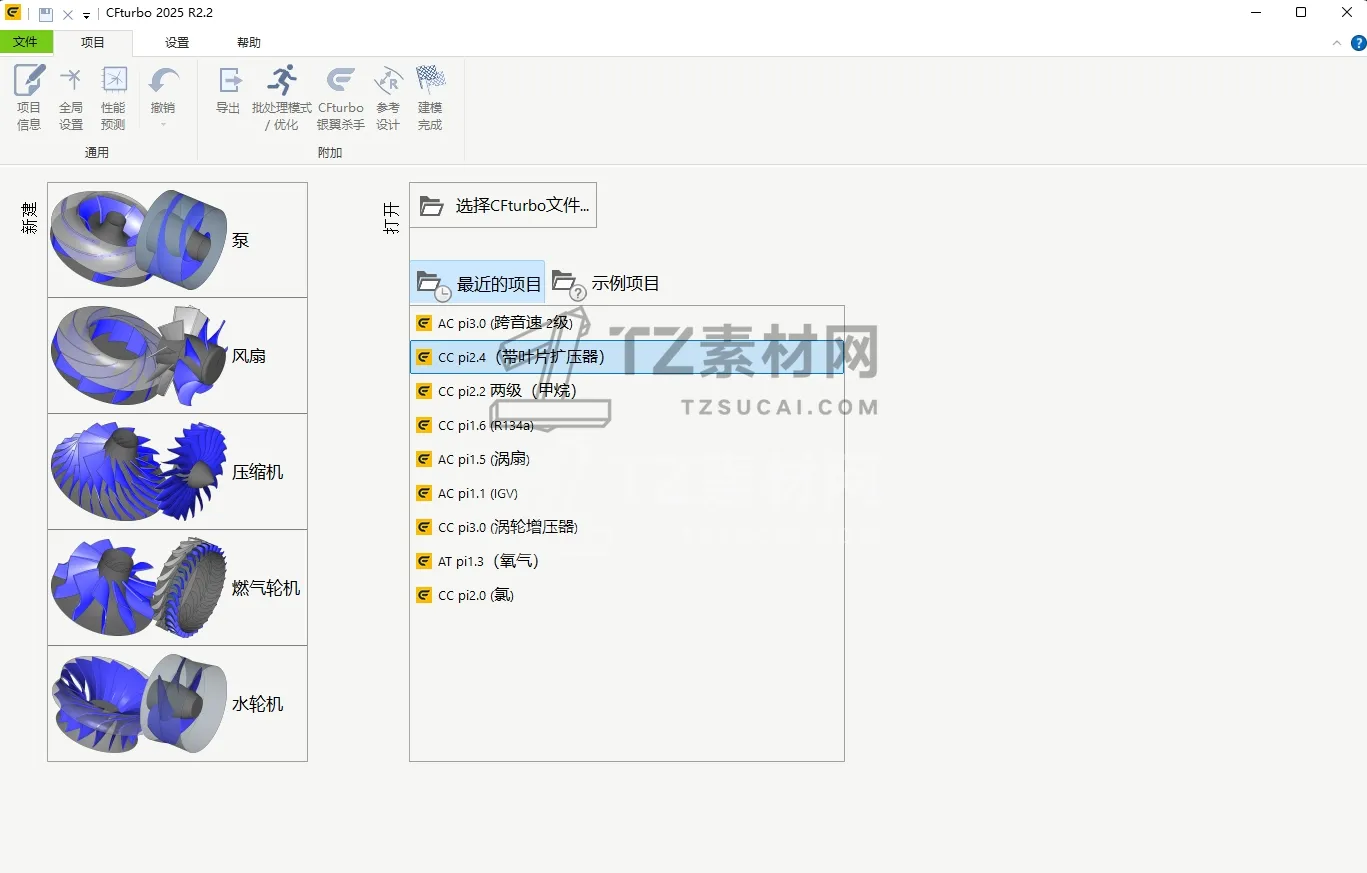Create a new 水轮机 water turbine design
Image resolution: width=1367 pixels, height=873 pixels.
[x=178, y=703]
